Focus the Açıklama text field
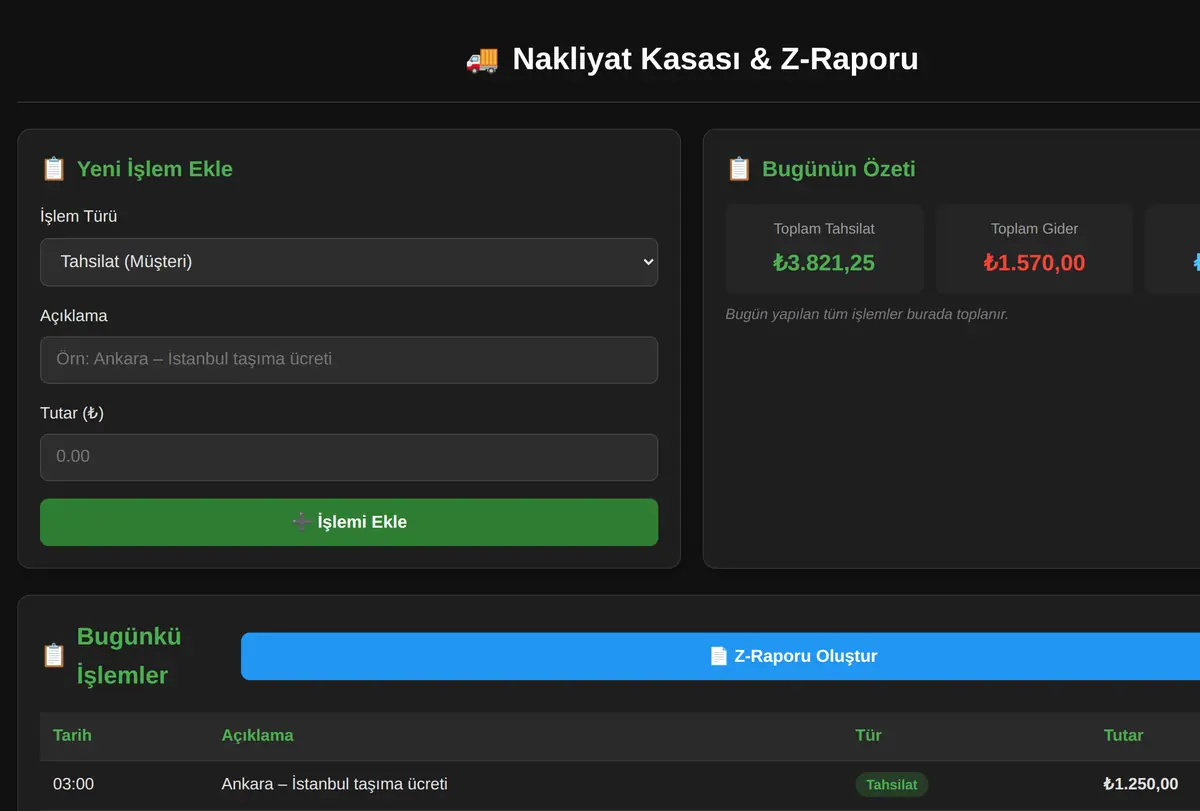The width and height of the screenshot is (1200, 811). point(349,360)
